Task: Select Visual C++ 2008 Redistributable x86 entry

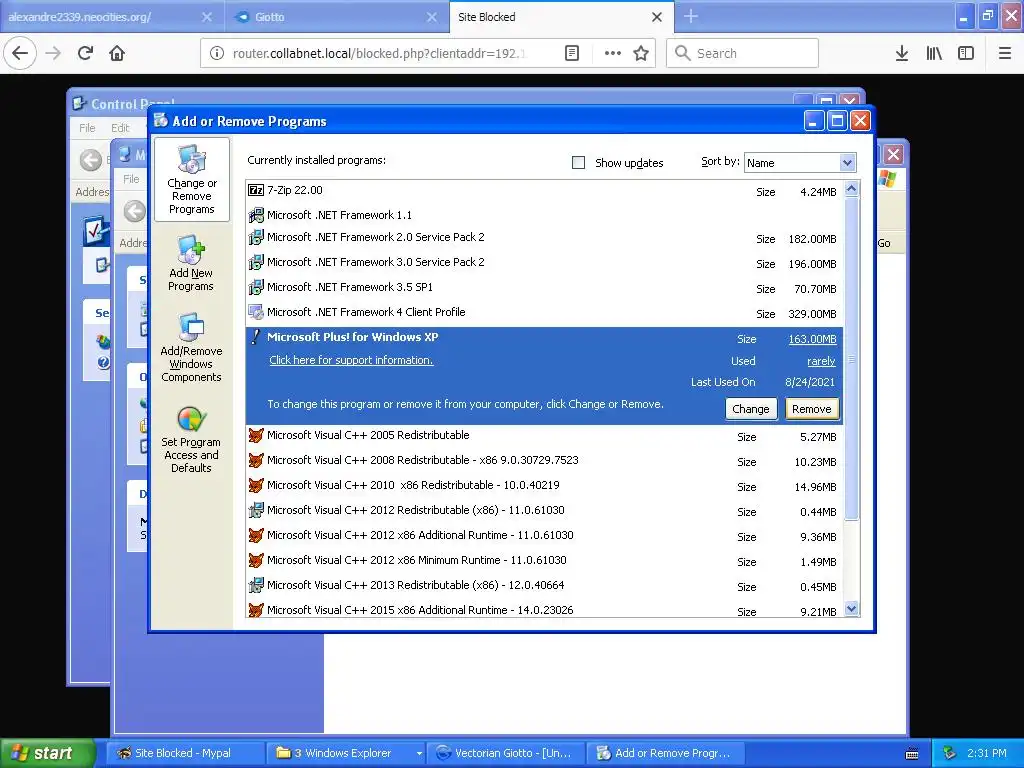Action: point(544,461)
